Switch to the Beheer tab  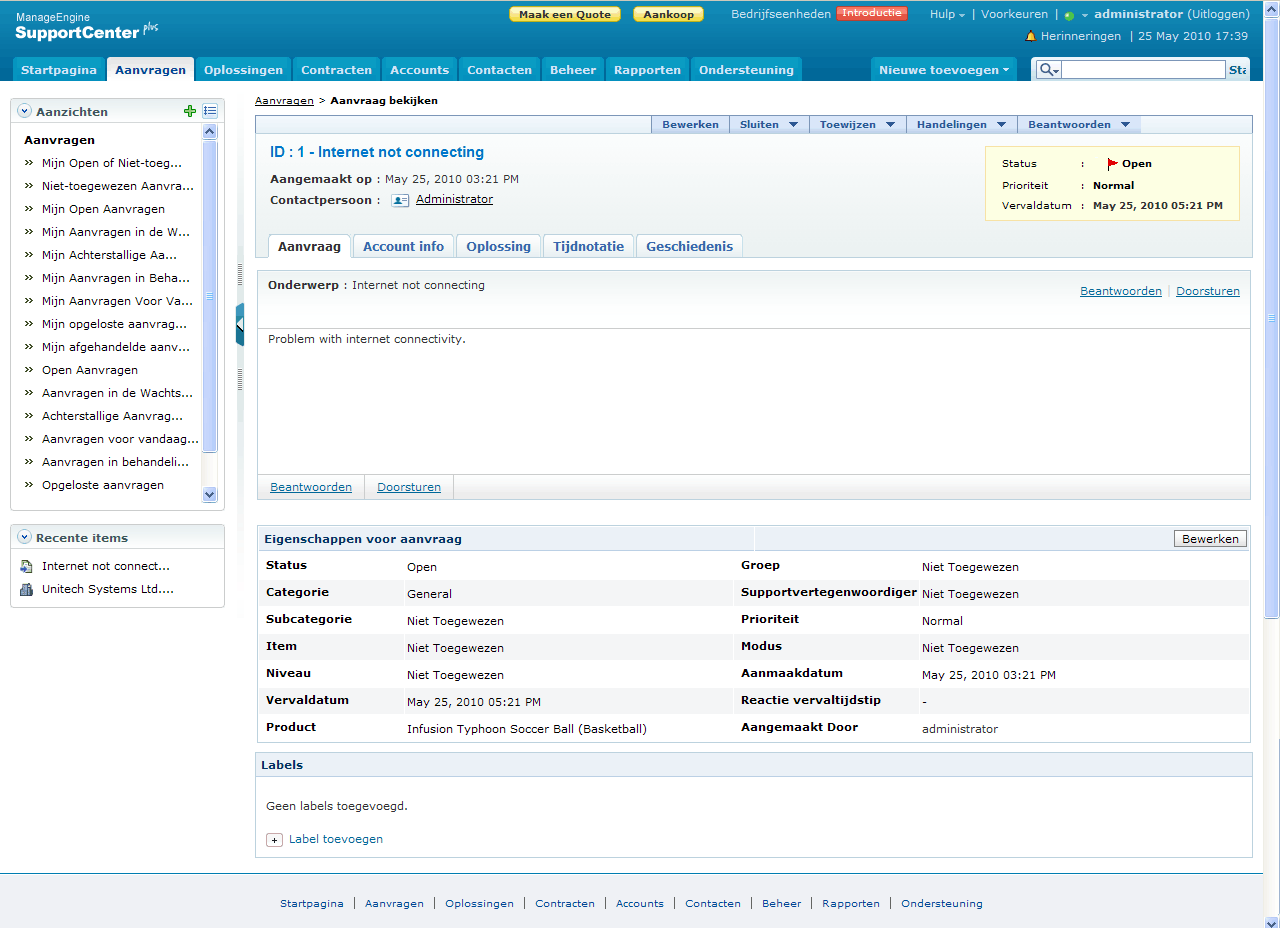tap(573, 70)
